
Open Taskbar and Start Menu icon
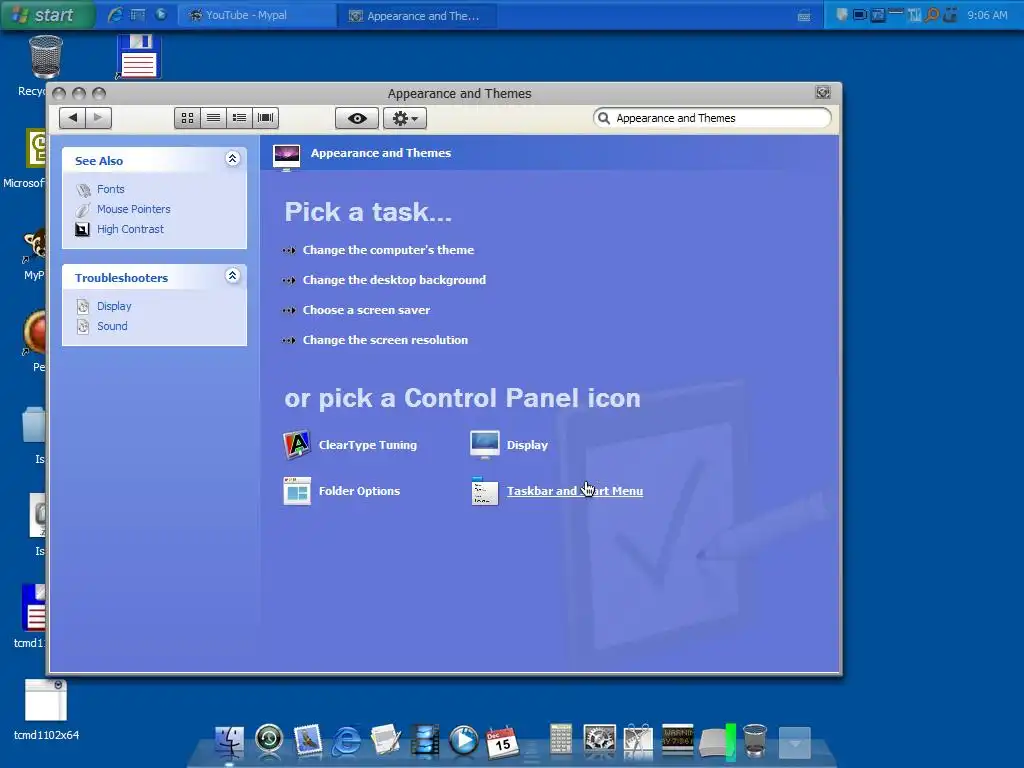[x=485, y=491]
